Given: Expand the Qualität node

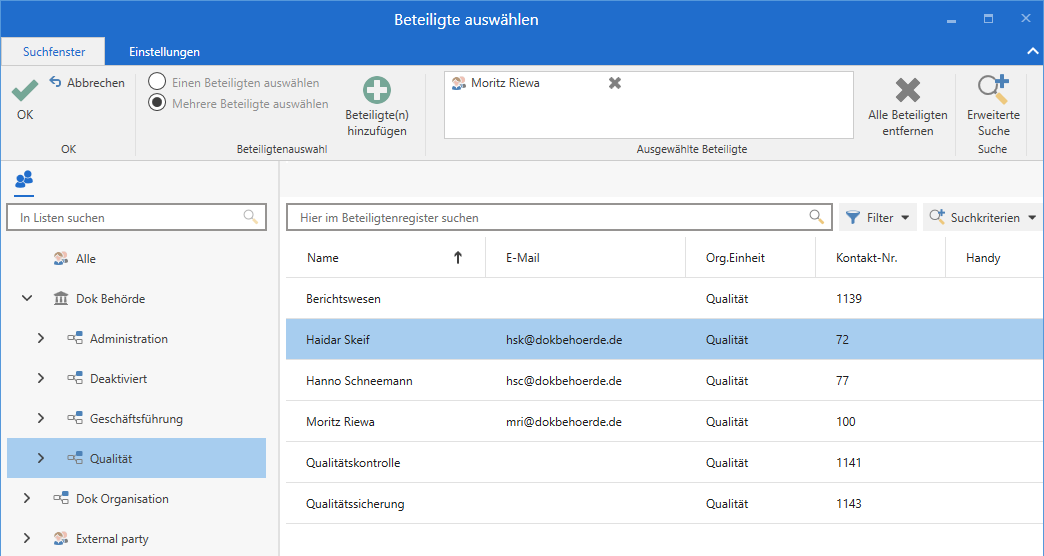Looking at the screenshot, I should point(41,458).
